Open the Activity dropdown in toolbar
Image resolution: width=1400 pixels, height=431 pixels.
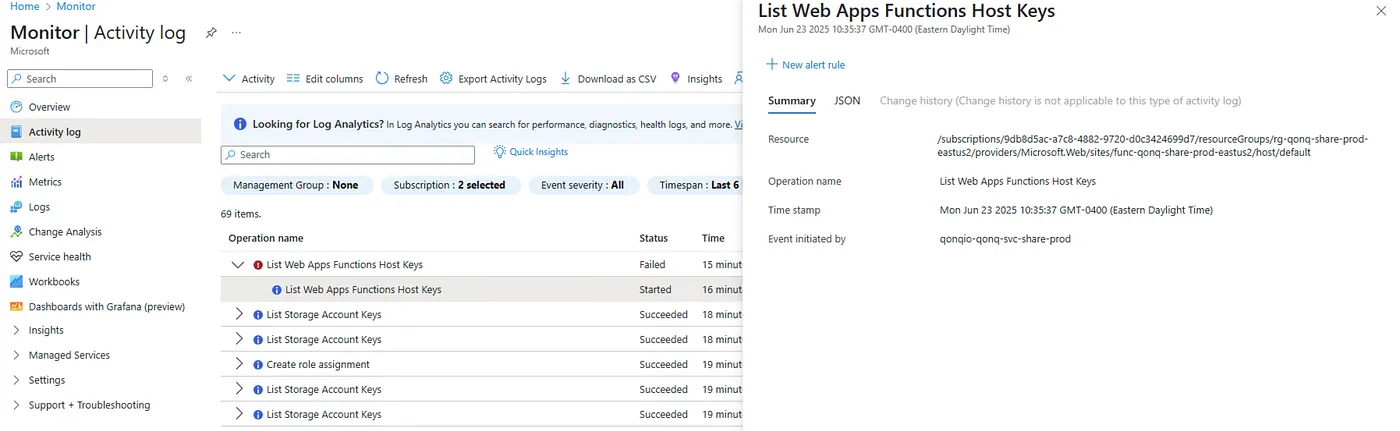[248, 78]
